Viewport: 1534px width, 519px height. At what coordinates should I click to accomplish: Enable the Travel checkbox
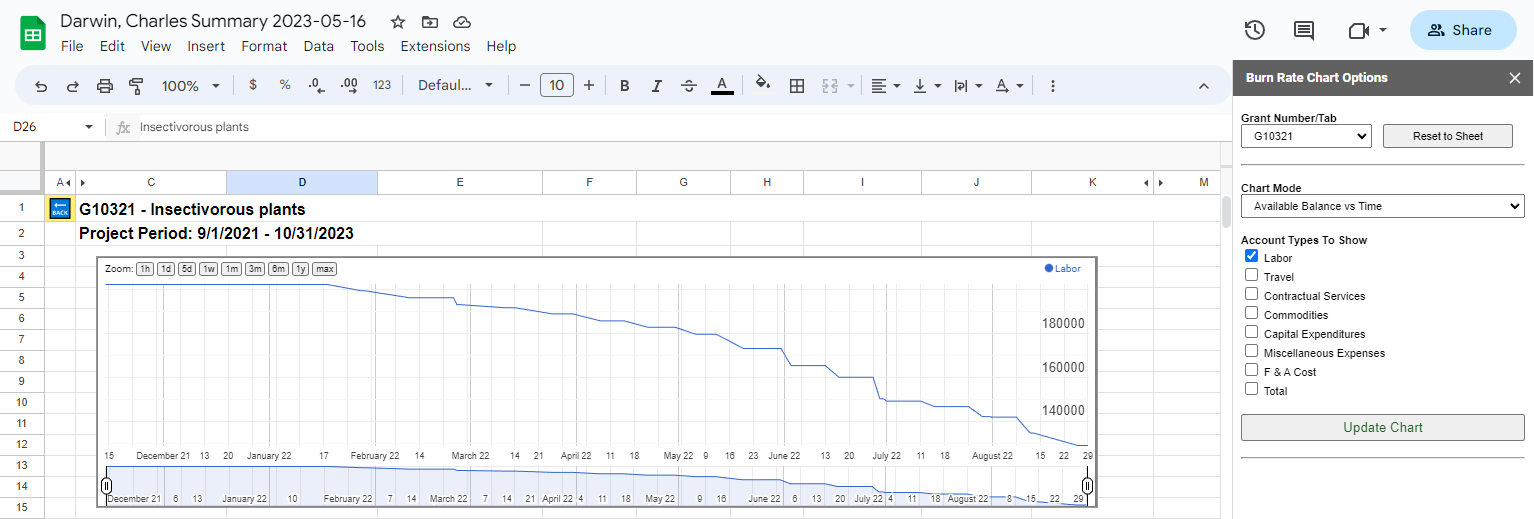click(x=1251, y=275)
